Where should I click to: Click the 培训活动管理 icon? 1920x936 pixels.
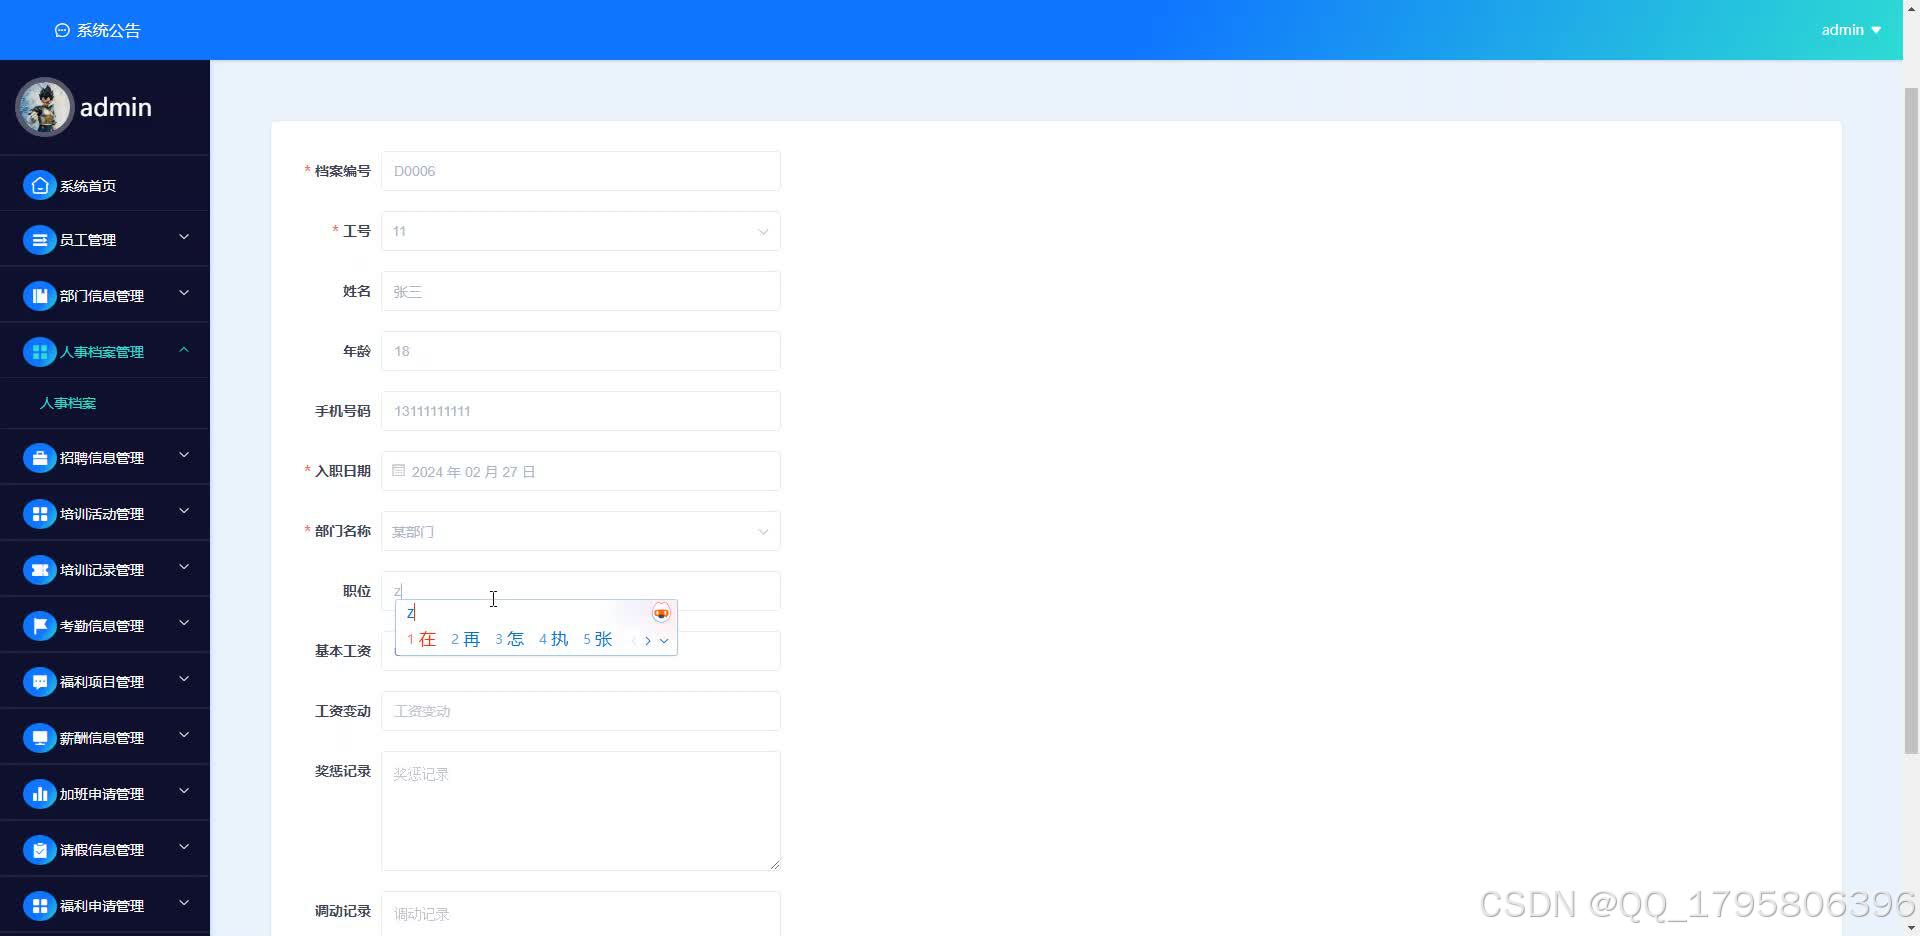click(39, 514)
